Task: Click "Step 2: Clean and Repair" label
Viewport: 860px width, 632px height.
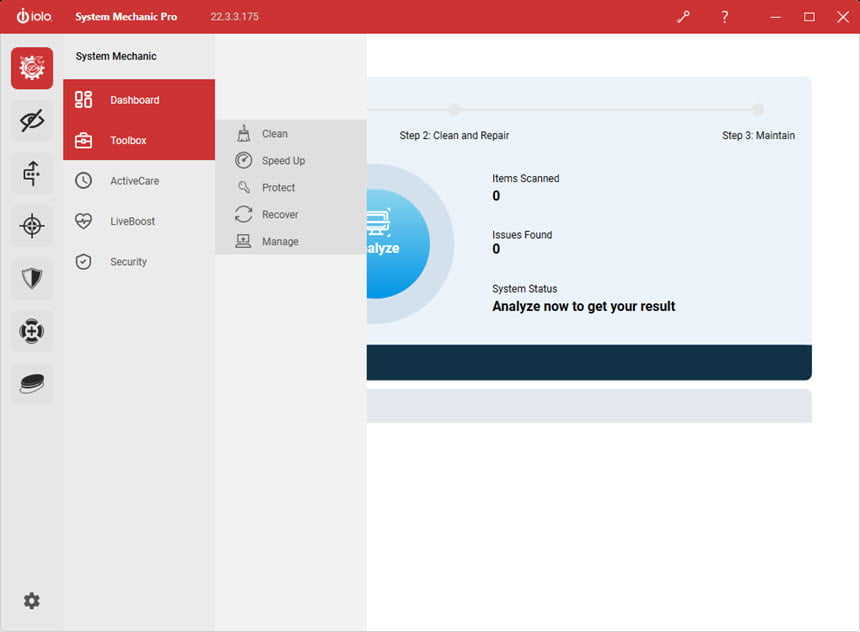Action: 454,135
